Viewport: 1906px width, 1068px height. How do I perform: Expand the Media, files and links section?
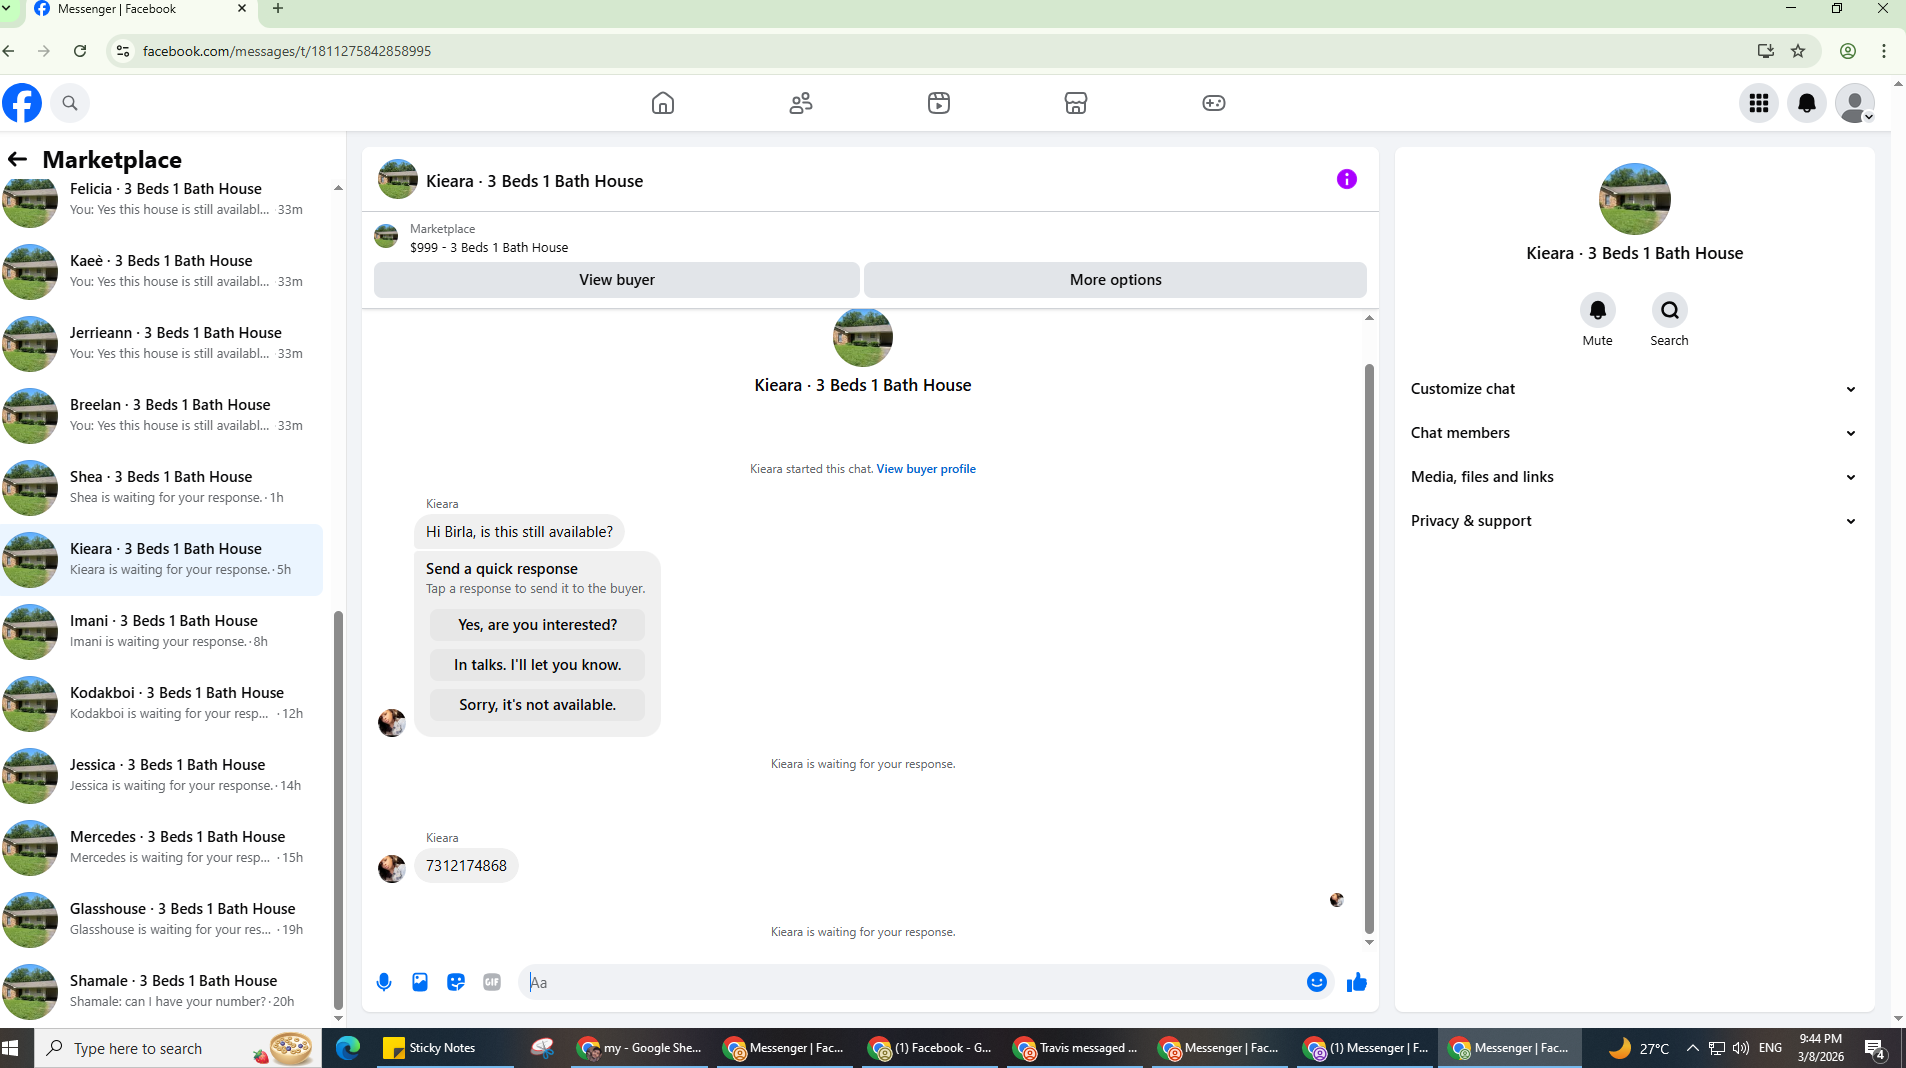coord(1634,477)
